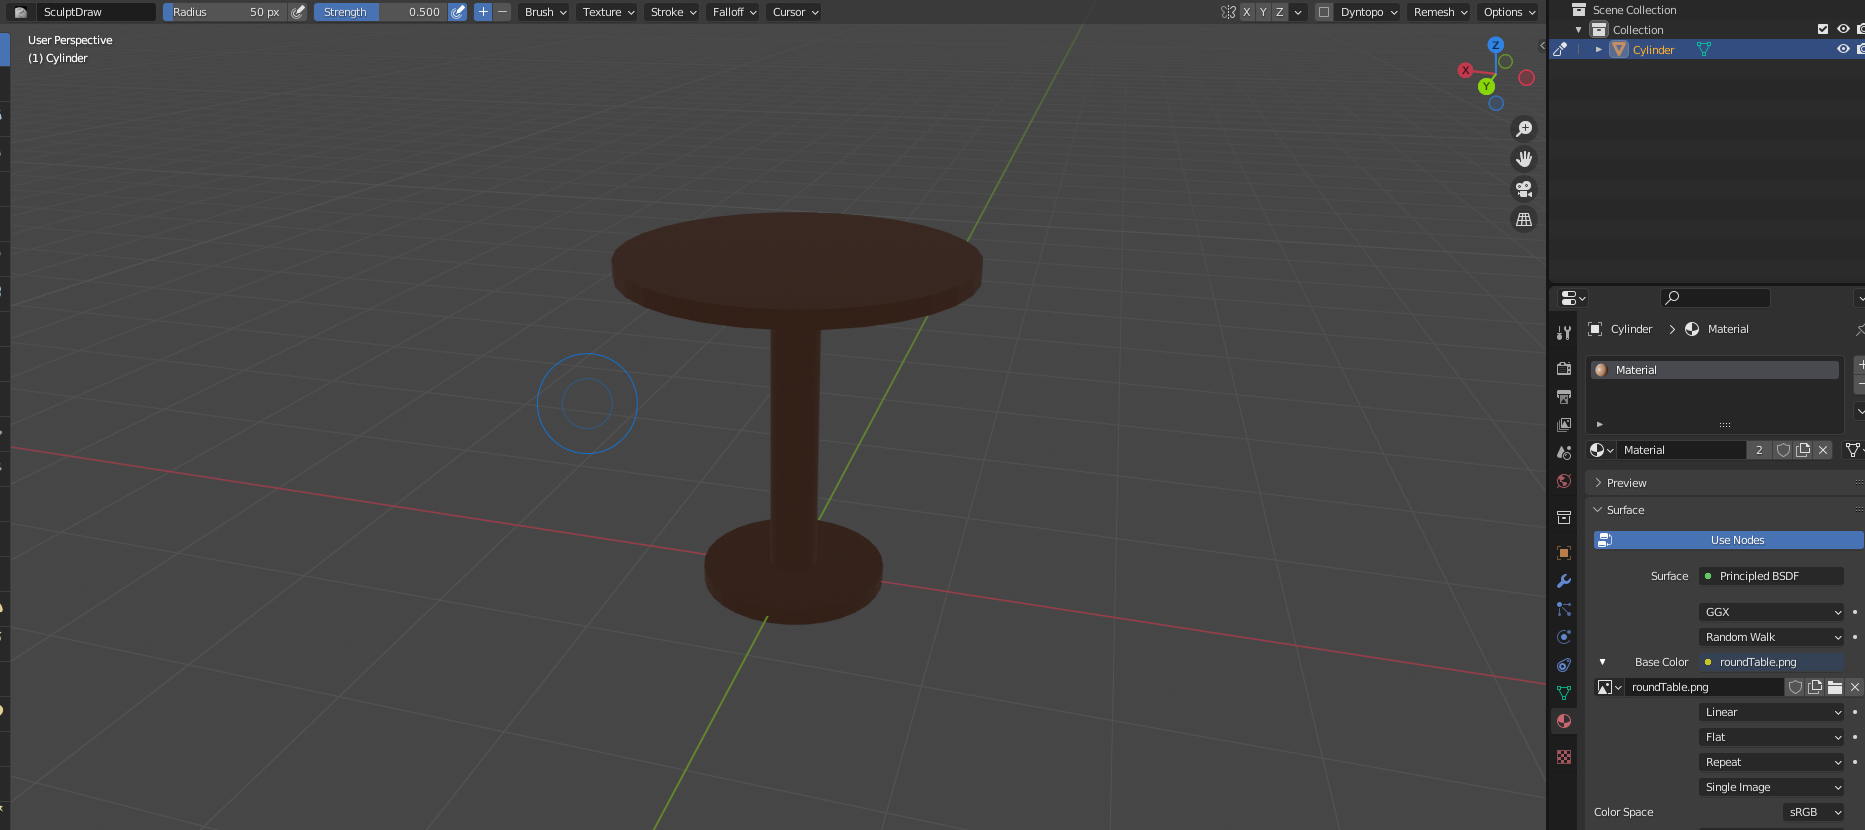The image size is (1865, 830).
Task: Hide the Cylinder object in viewport
Action: (x=1843, y=49)
